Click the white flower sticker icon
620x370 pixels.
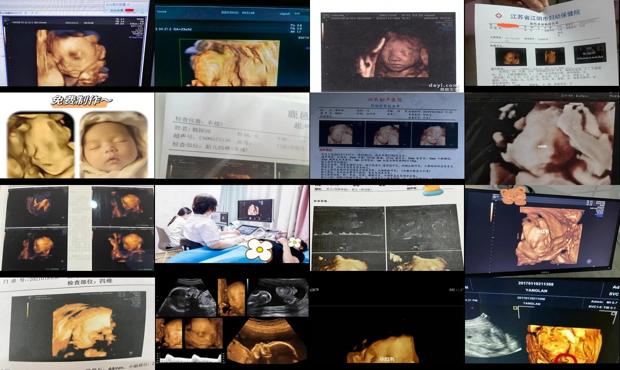point(259,250)
